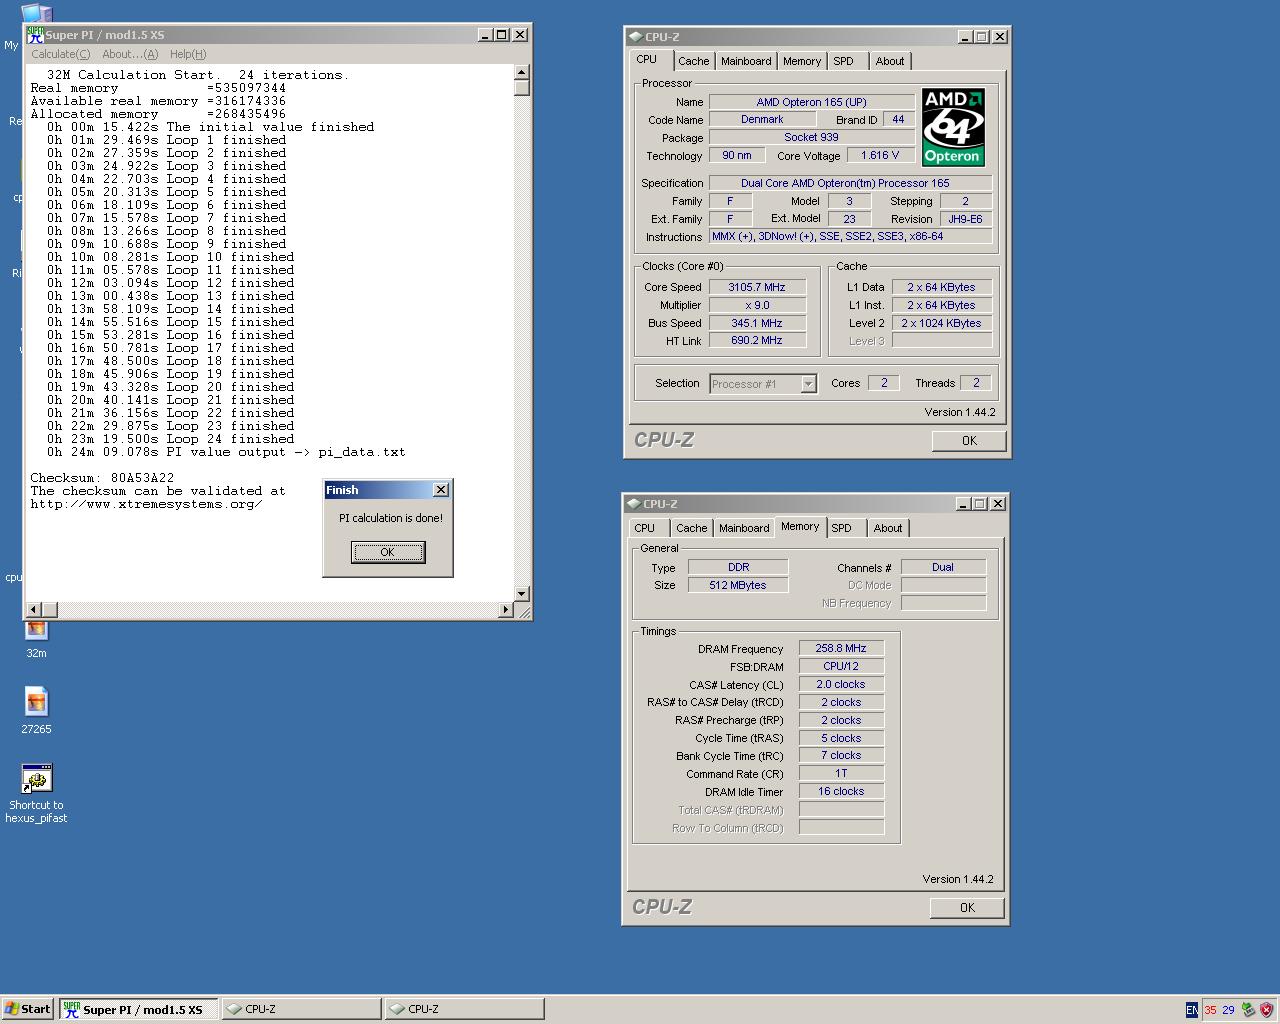
Task: Click the Core Voltage value 1.616 V
Action: tap(880, 155)
